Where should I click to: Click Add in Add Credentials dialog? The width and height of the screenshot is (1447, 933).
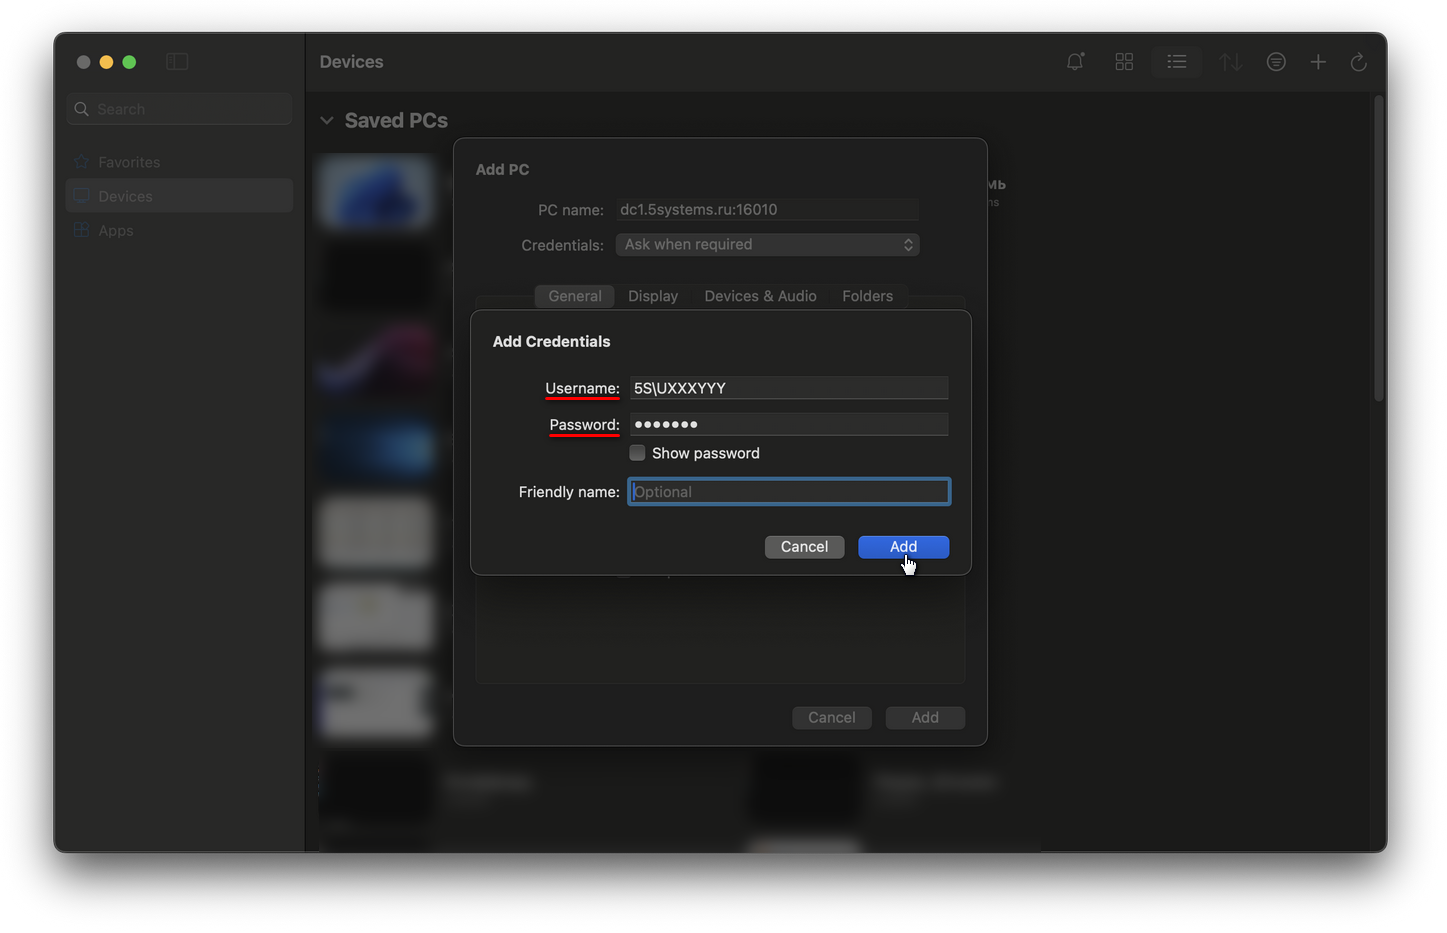coord(903,547)
